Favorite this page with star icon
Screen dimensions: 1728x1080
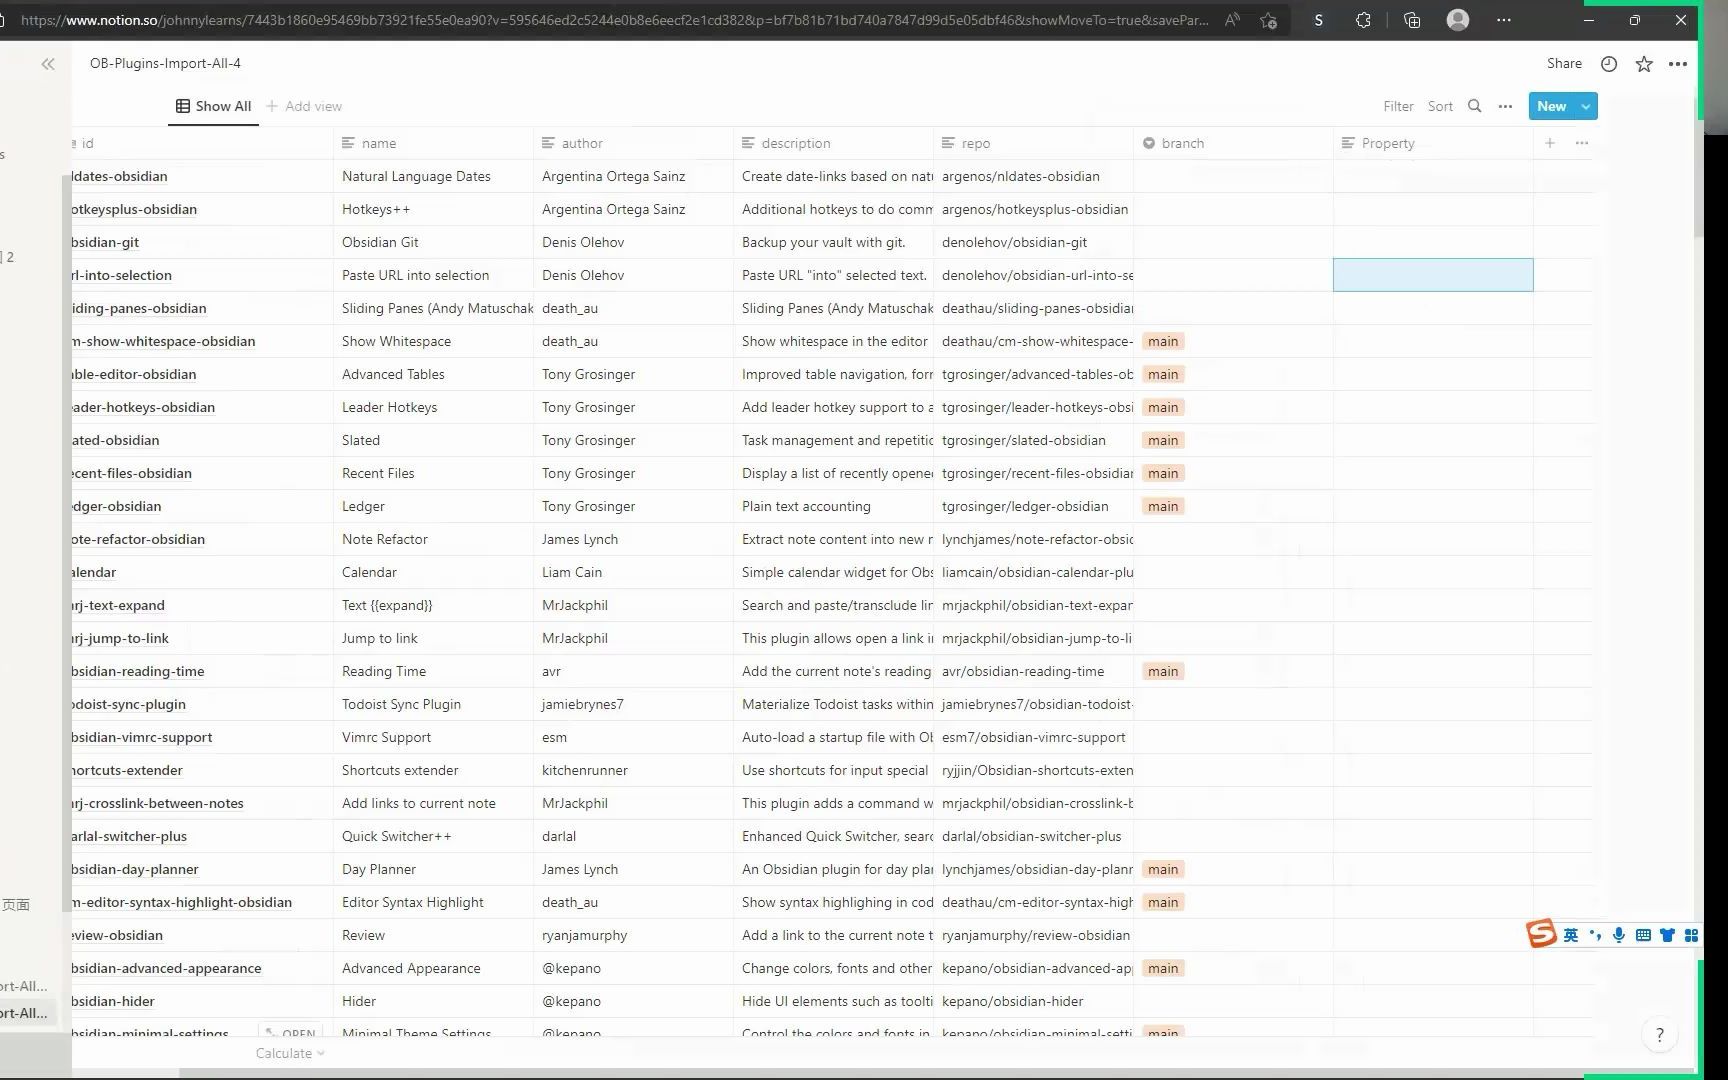[x=1644, y=64]
